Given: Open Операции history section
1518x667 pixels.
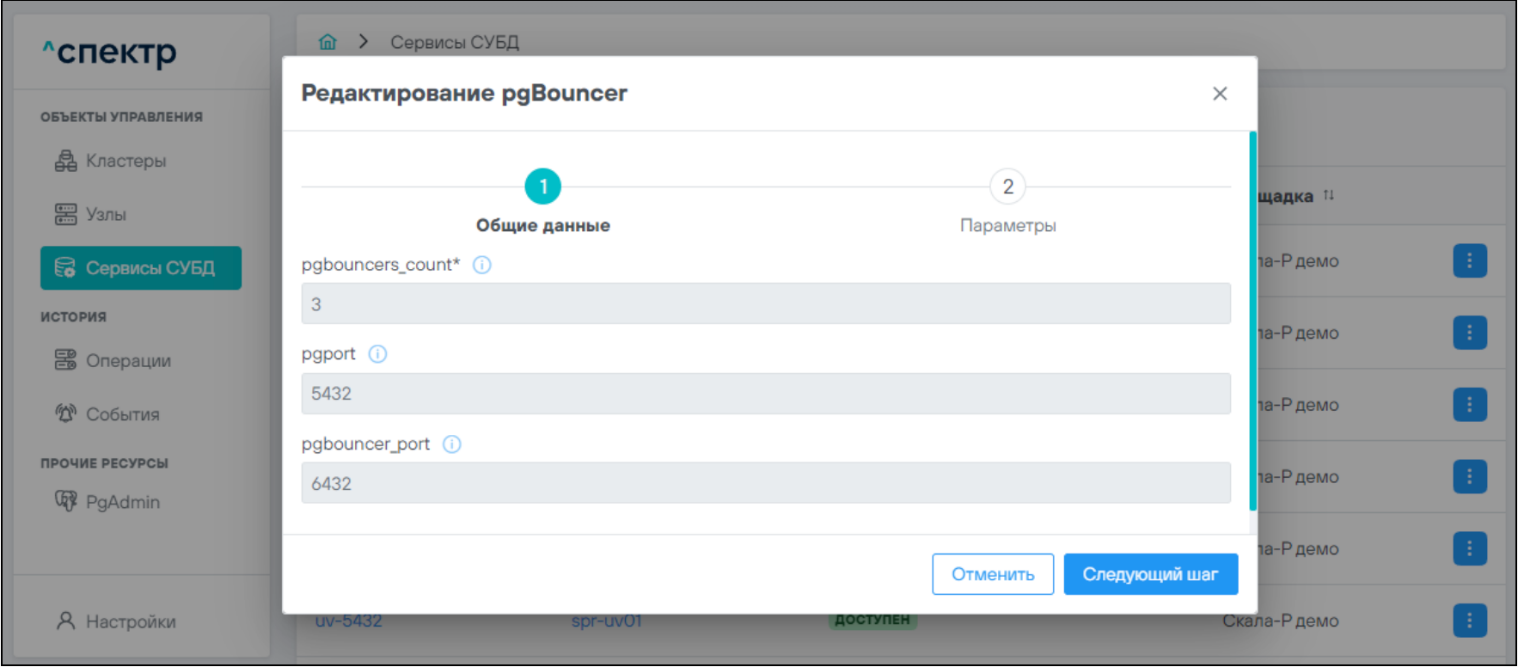Looking at the screenshot, I should coord(127,361).
